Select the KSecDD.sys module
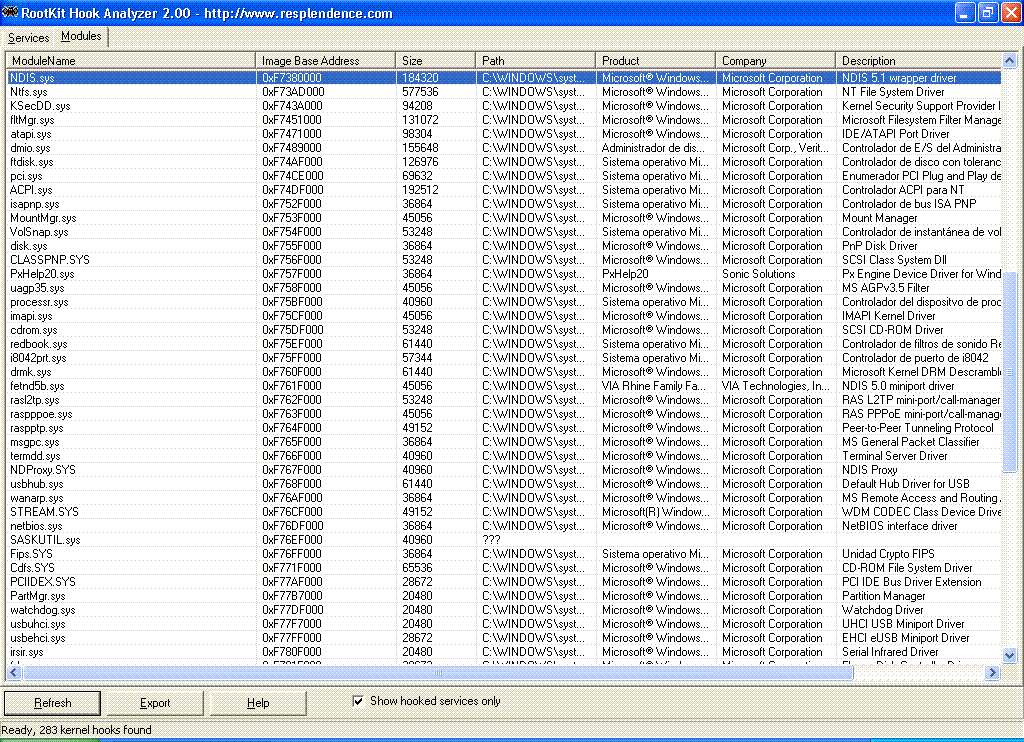The width and height of the screenshot is (1024, 742). coord(504,106)
